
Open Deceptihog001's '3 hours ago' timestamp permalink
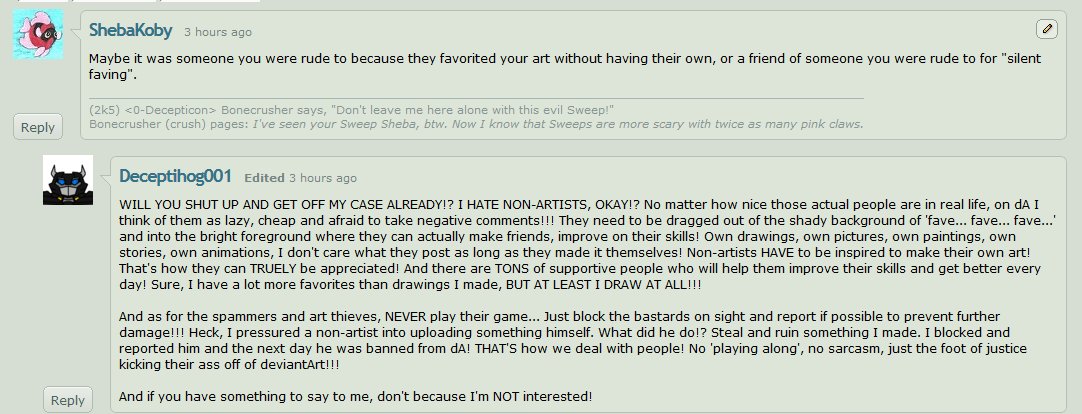coord(323,178)
